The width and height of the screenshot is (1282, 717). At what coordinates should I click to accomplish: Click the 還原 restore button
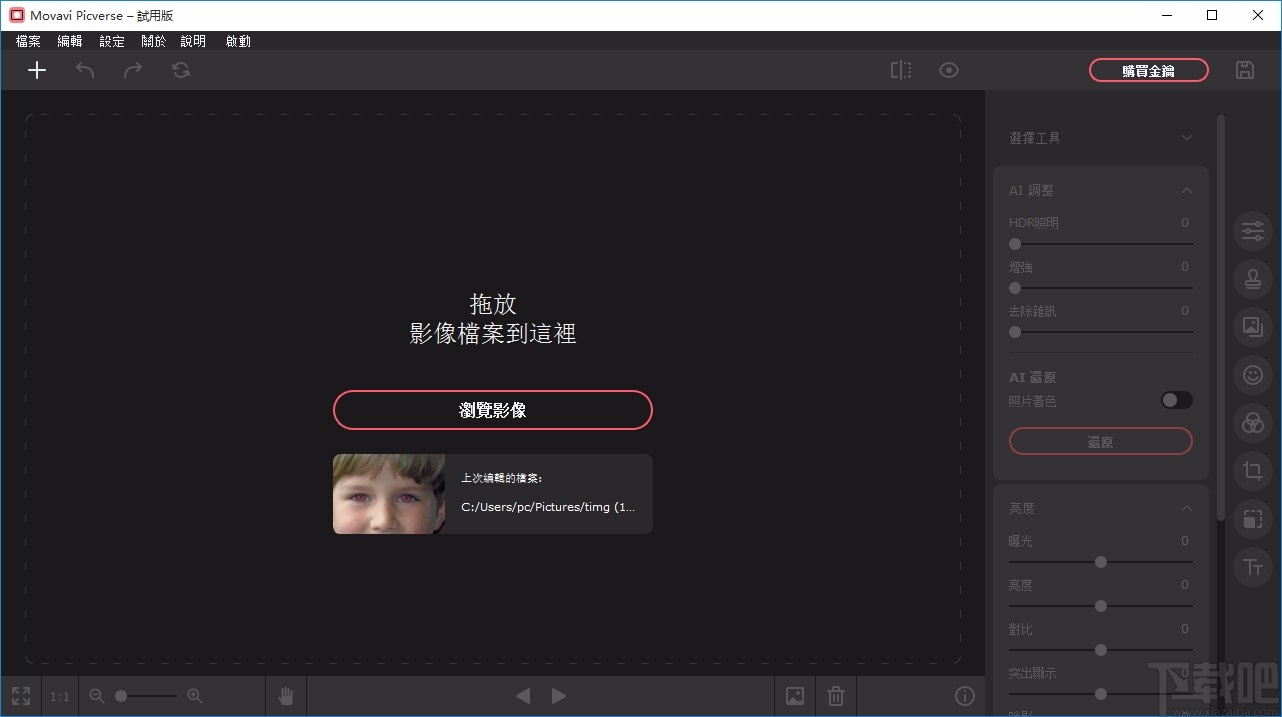click(x=1100, y=441)
